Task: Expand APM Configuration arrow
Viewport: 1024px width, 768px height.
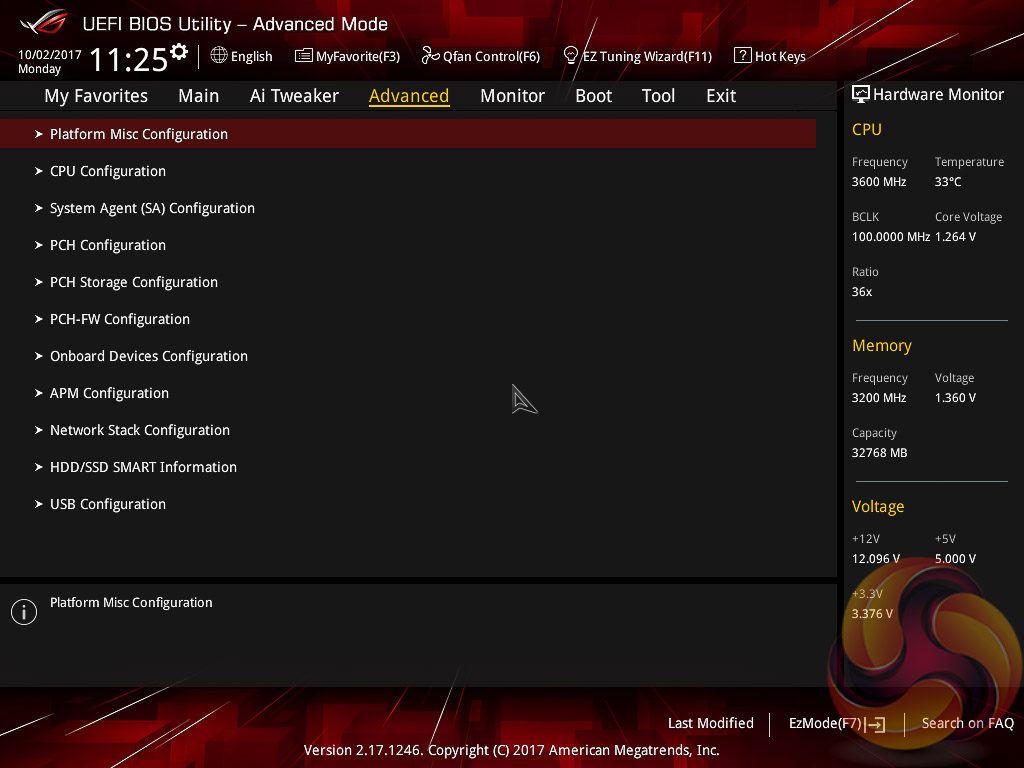Action: (x=39, y=393)
